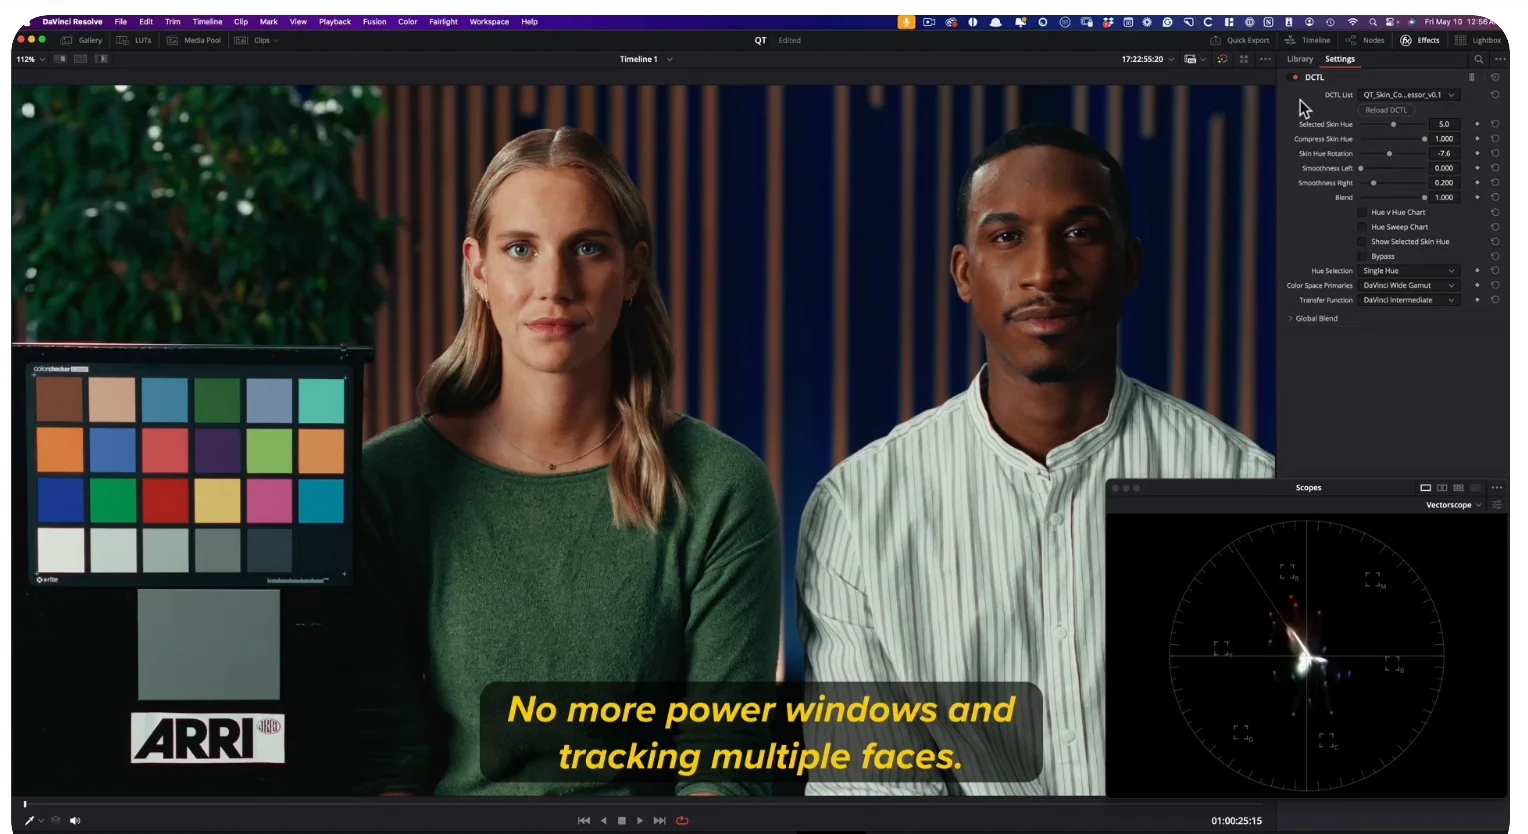Open the Gallery panel
Image resolution: width=1528 pixels, height=834 pixels.
pos(82,40)
